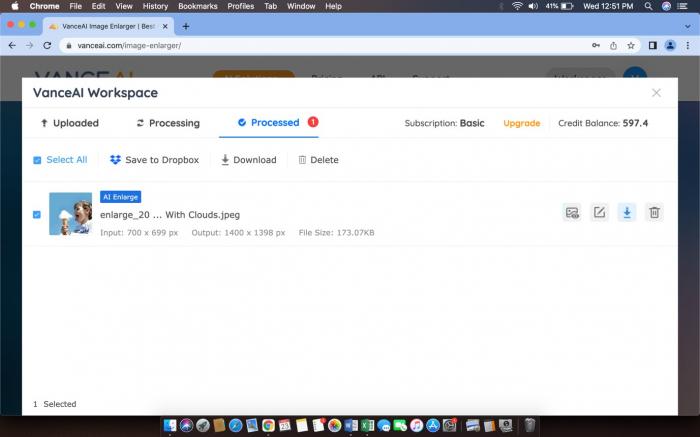The image size is (700, 437).
Task: Click the battery 41% indicator
Action: (559, 6)
